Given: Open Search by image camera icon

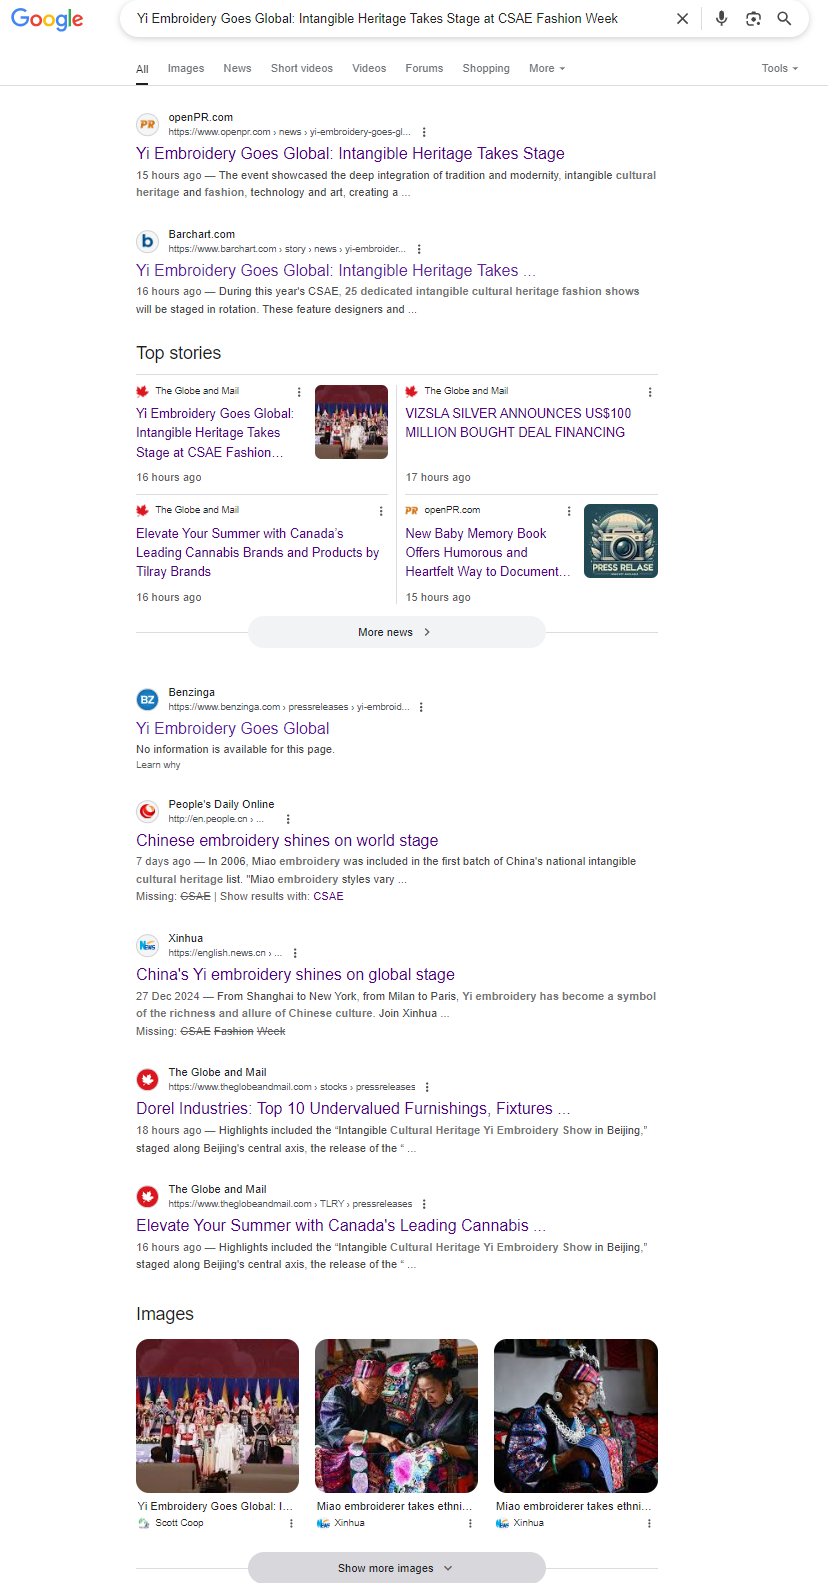Looking at the screenshot, I should [x=753, y=19].
